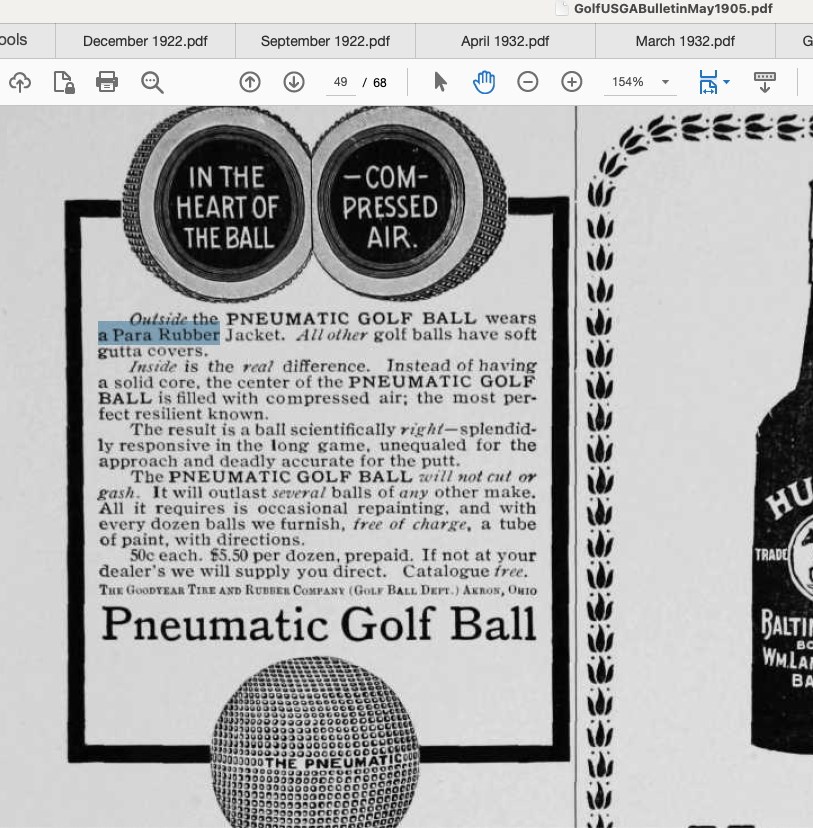Screen dimensions: 813x828
Task: Switch to the September 1922.pdf tab
Action: click(325, 41)
